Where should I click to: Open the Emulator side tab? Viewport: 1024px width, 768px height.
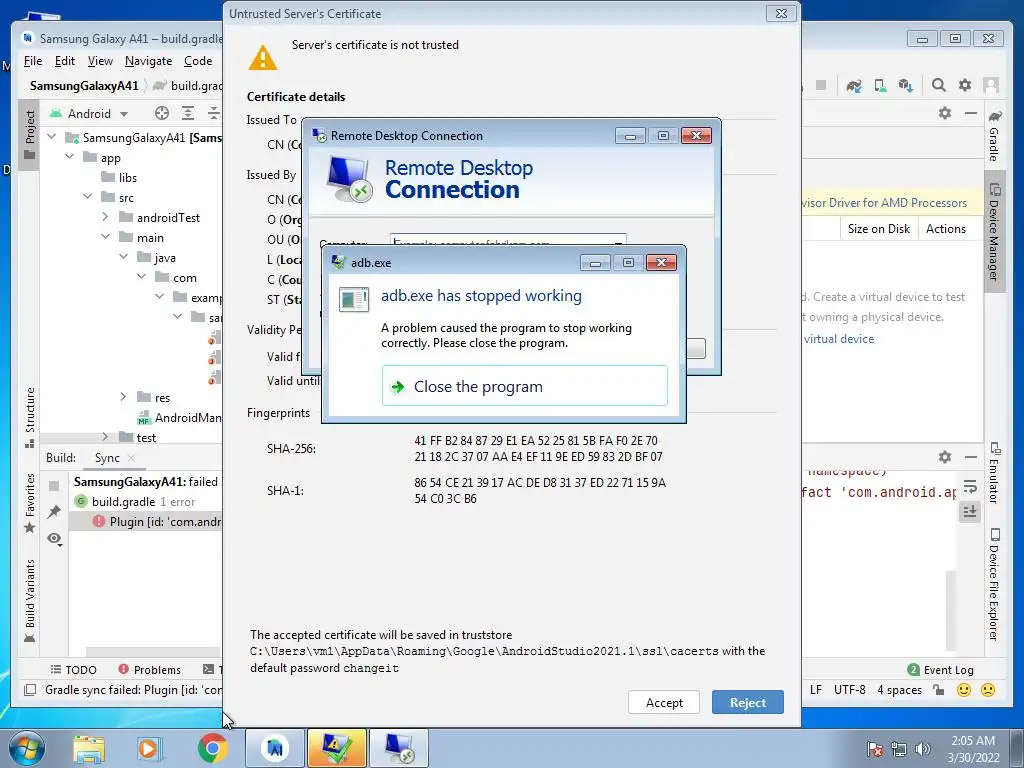(994, 473)
